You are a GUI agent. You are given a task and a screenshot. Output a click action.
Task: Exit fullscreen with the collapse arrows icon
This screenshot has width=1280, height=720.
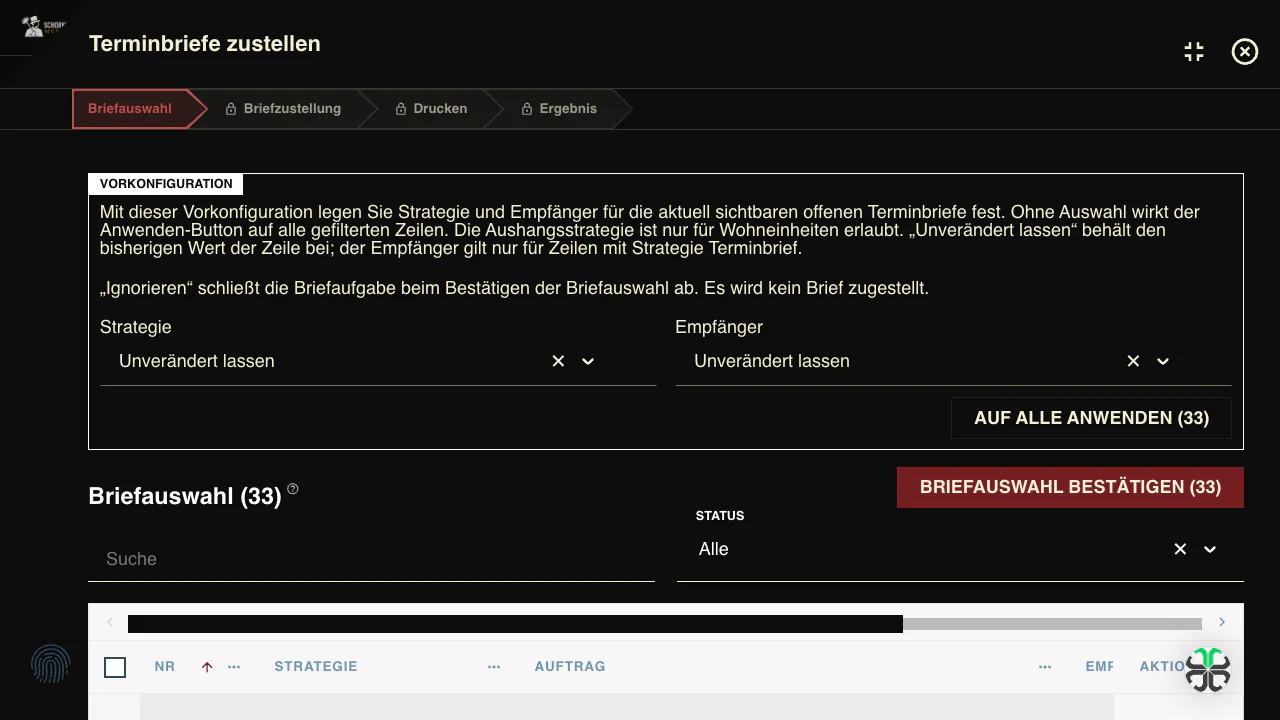[x=1194, y=52]
